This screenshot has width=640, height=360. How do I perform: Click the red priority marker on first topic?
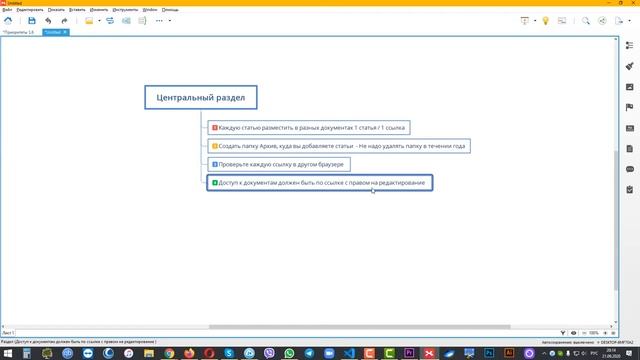coord(215,127)
